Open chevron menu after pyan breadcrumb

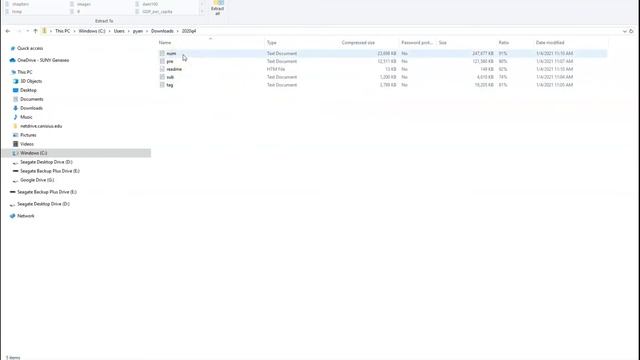pos(147,31)
